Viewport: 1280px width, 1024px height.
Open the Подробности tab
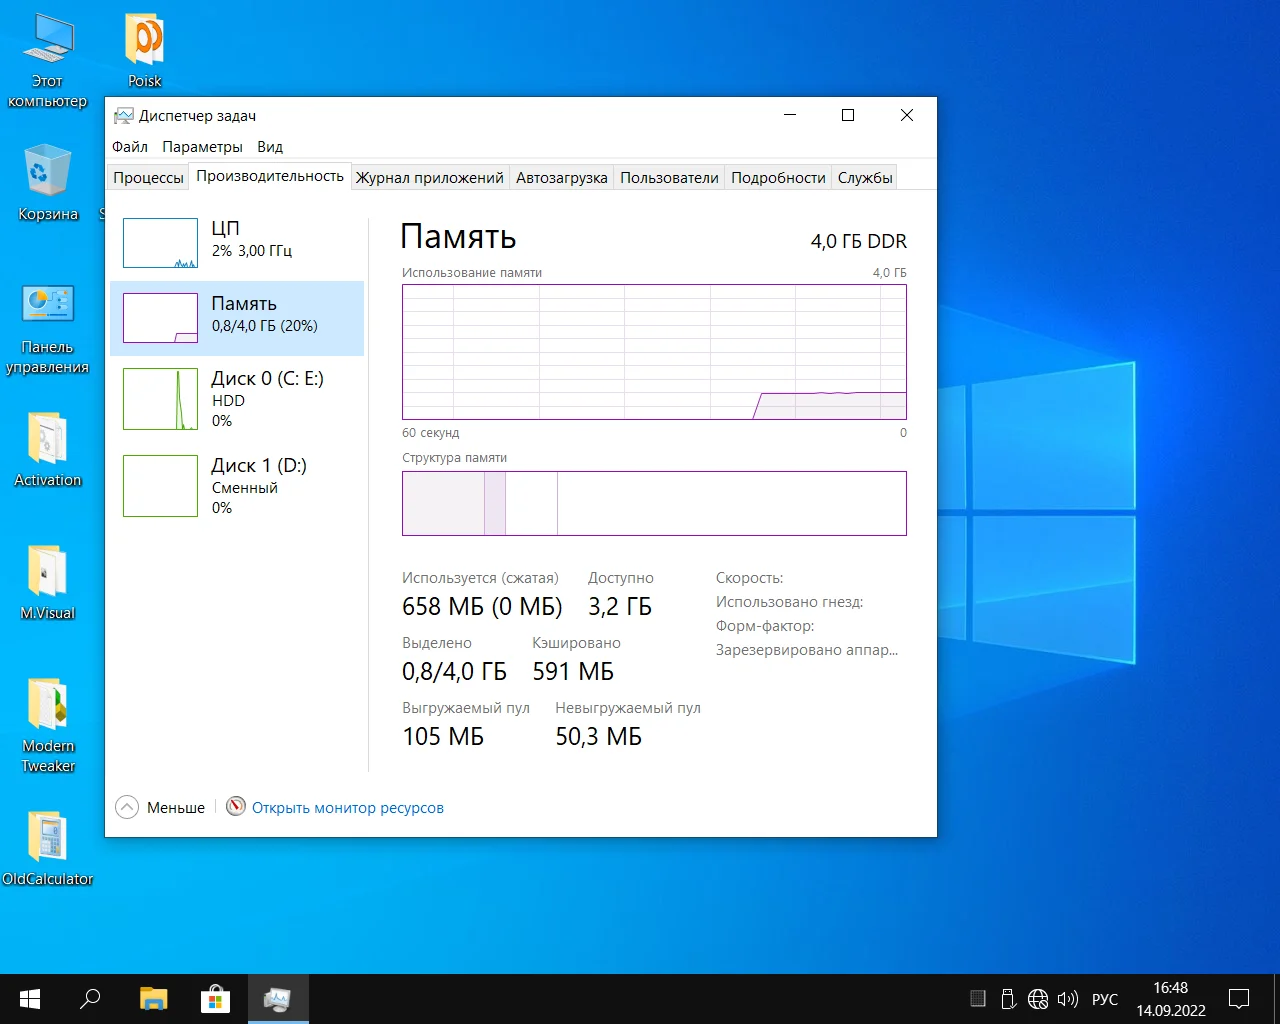tap(778, 177)
